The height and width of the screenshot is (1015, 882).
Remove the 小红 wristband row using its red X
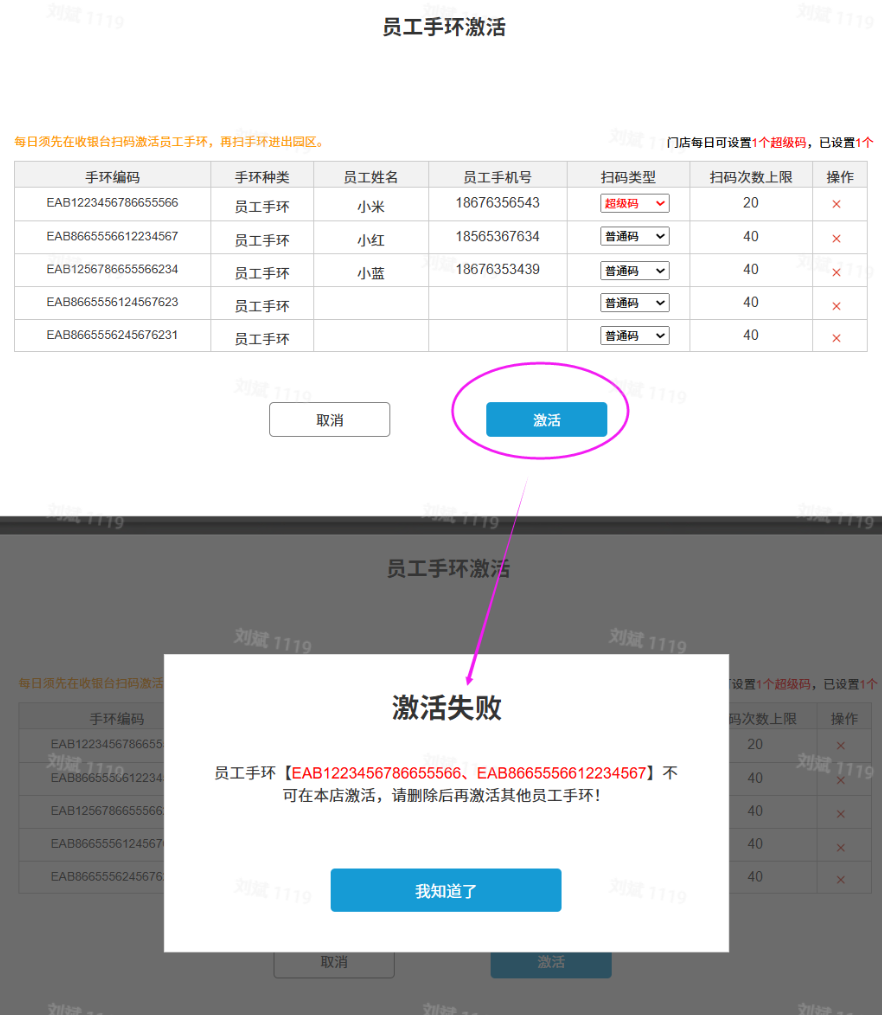[836, 239]
